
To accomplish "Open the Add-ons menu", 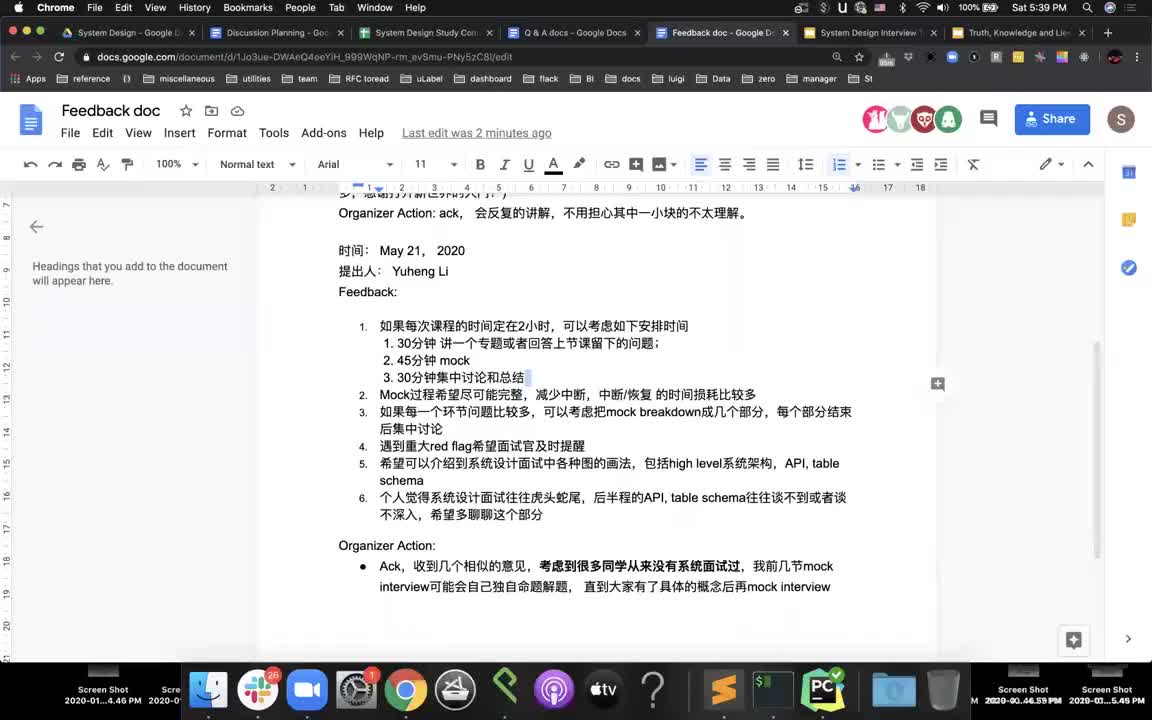I will pyautogui.click(x=323, y=133).
